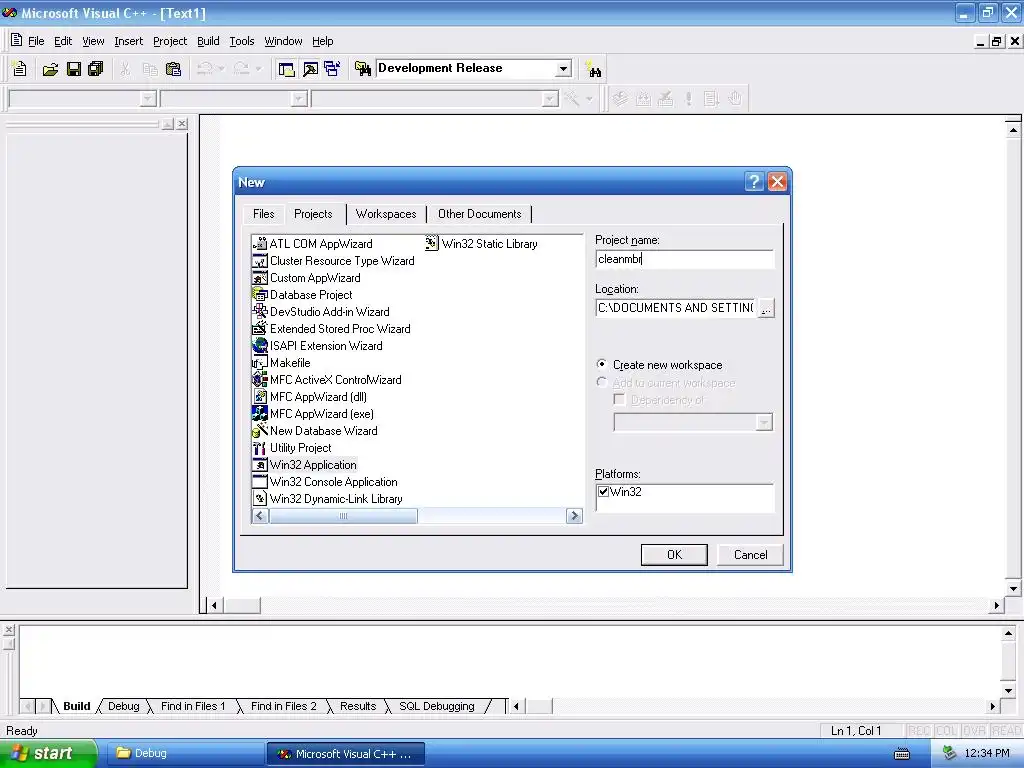Choose MFC AppWizard (dll)
This screenshot has height=768, width=1024.
310,396
